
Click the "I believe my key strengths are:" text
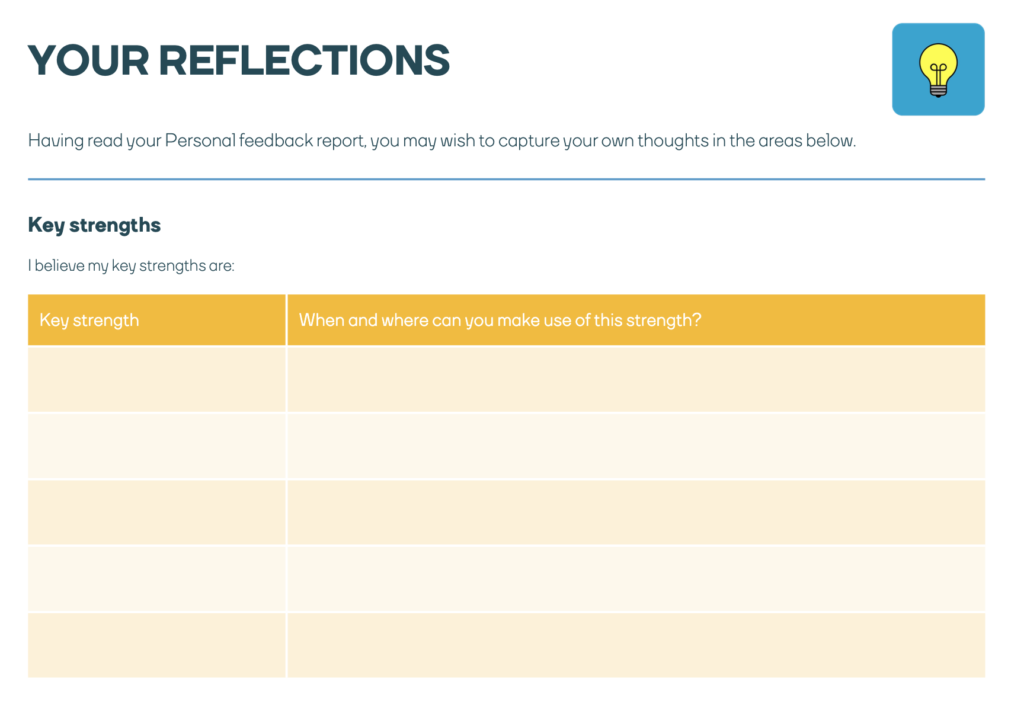[131, 267]
